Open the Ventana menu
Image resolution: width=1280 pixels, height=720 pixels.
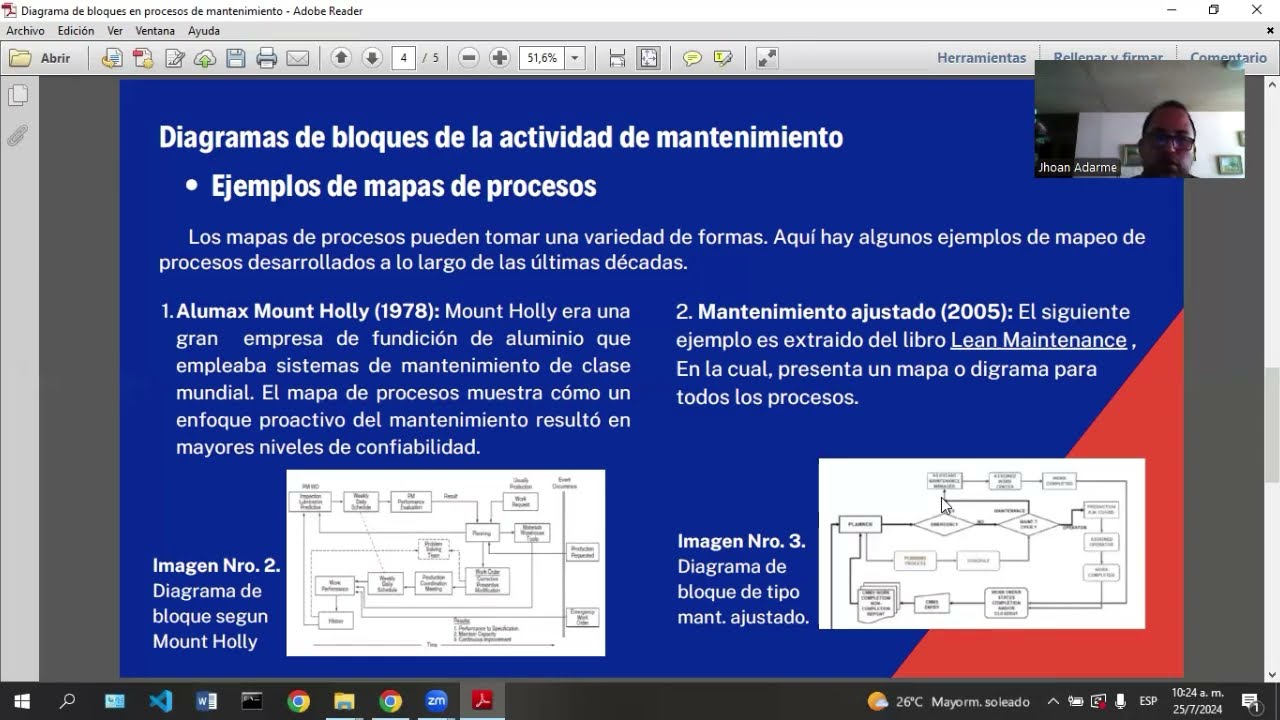coord(155,31)
